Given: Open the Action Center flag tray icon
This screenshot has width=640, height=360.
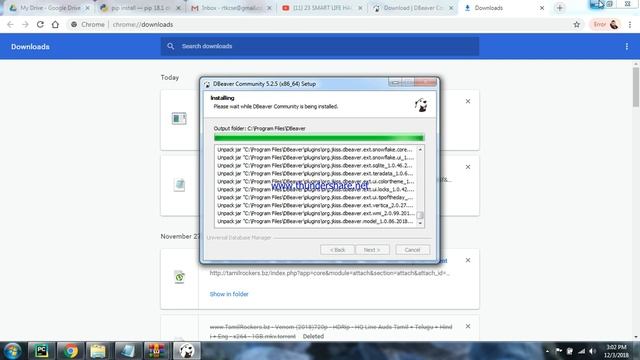Looking at the screenshot, I should coord(559,351).
